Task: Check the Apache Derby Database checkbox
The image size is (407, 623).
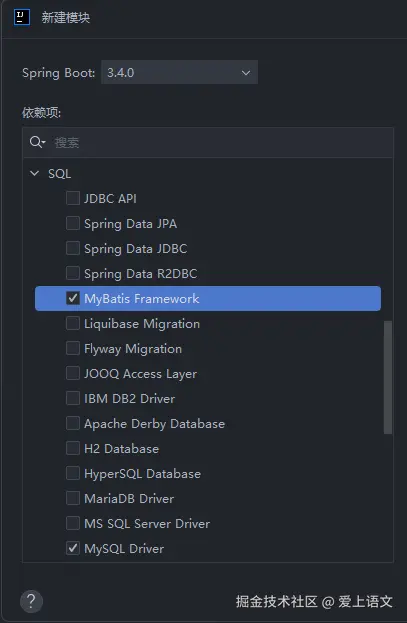Action: [73, 423]
